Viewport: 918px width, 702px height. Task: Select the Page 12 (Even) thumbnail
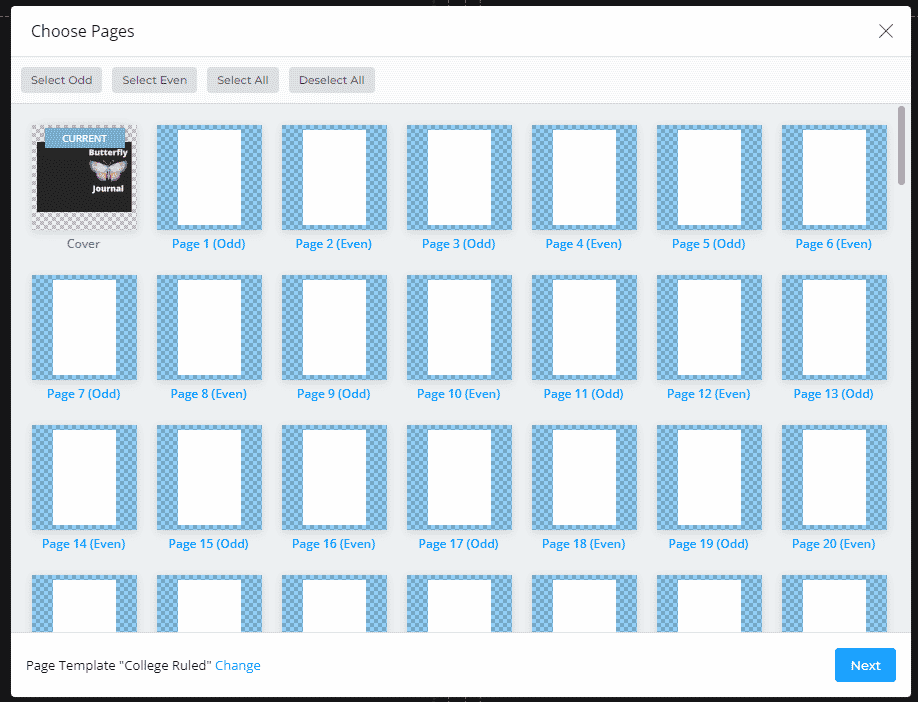pyautogui.click(x=710, y=327)
